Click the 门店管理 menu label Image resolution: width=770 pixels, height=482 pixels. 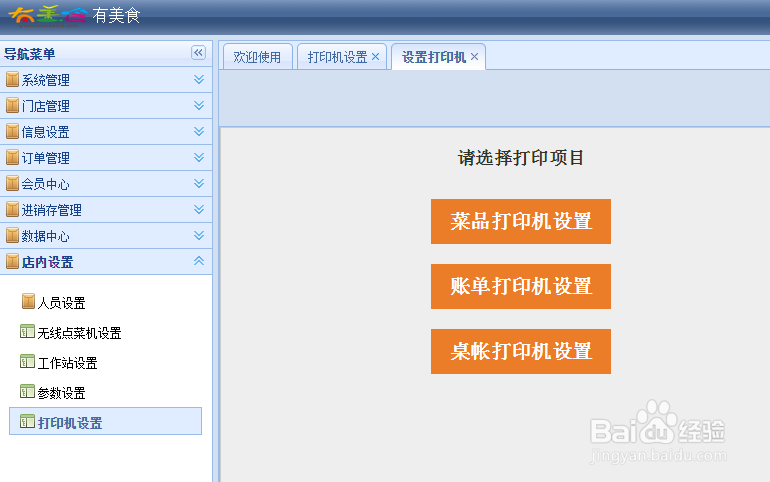45,106
